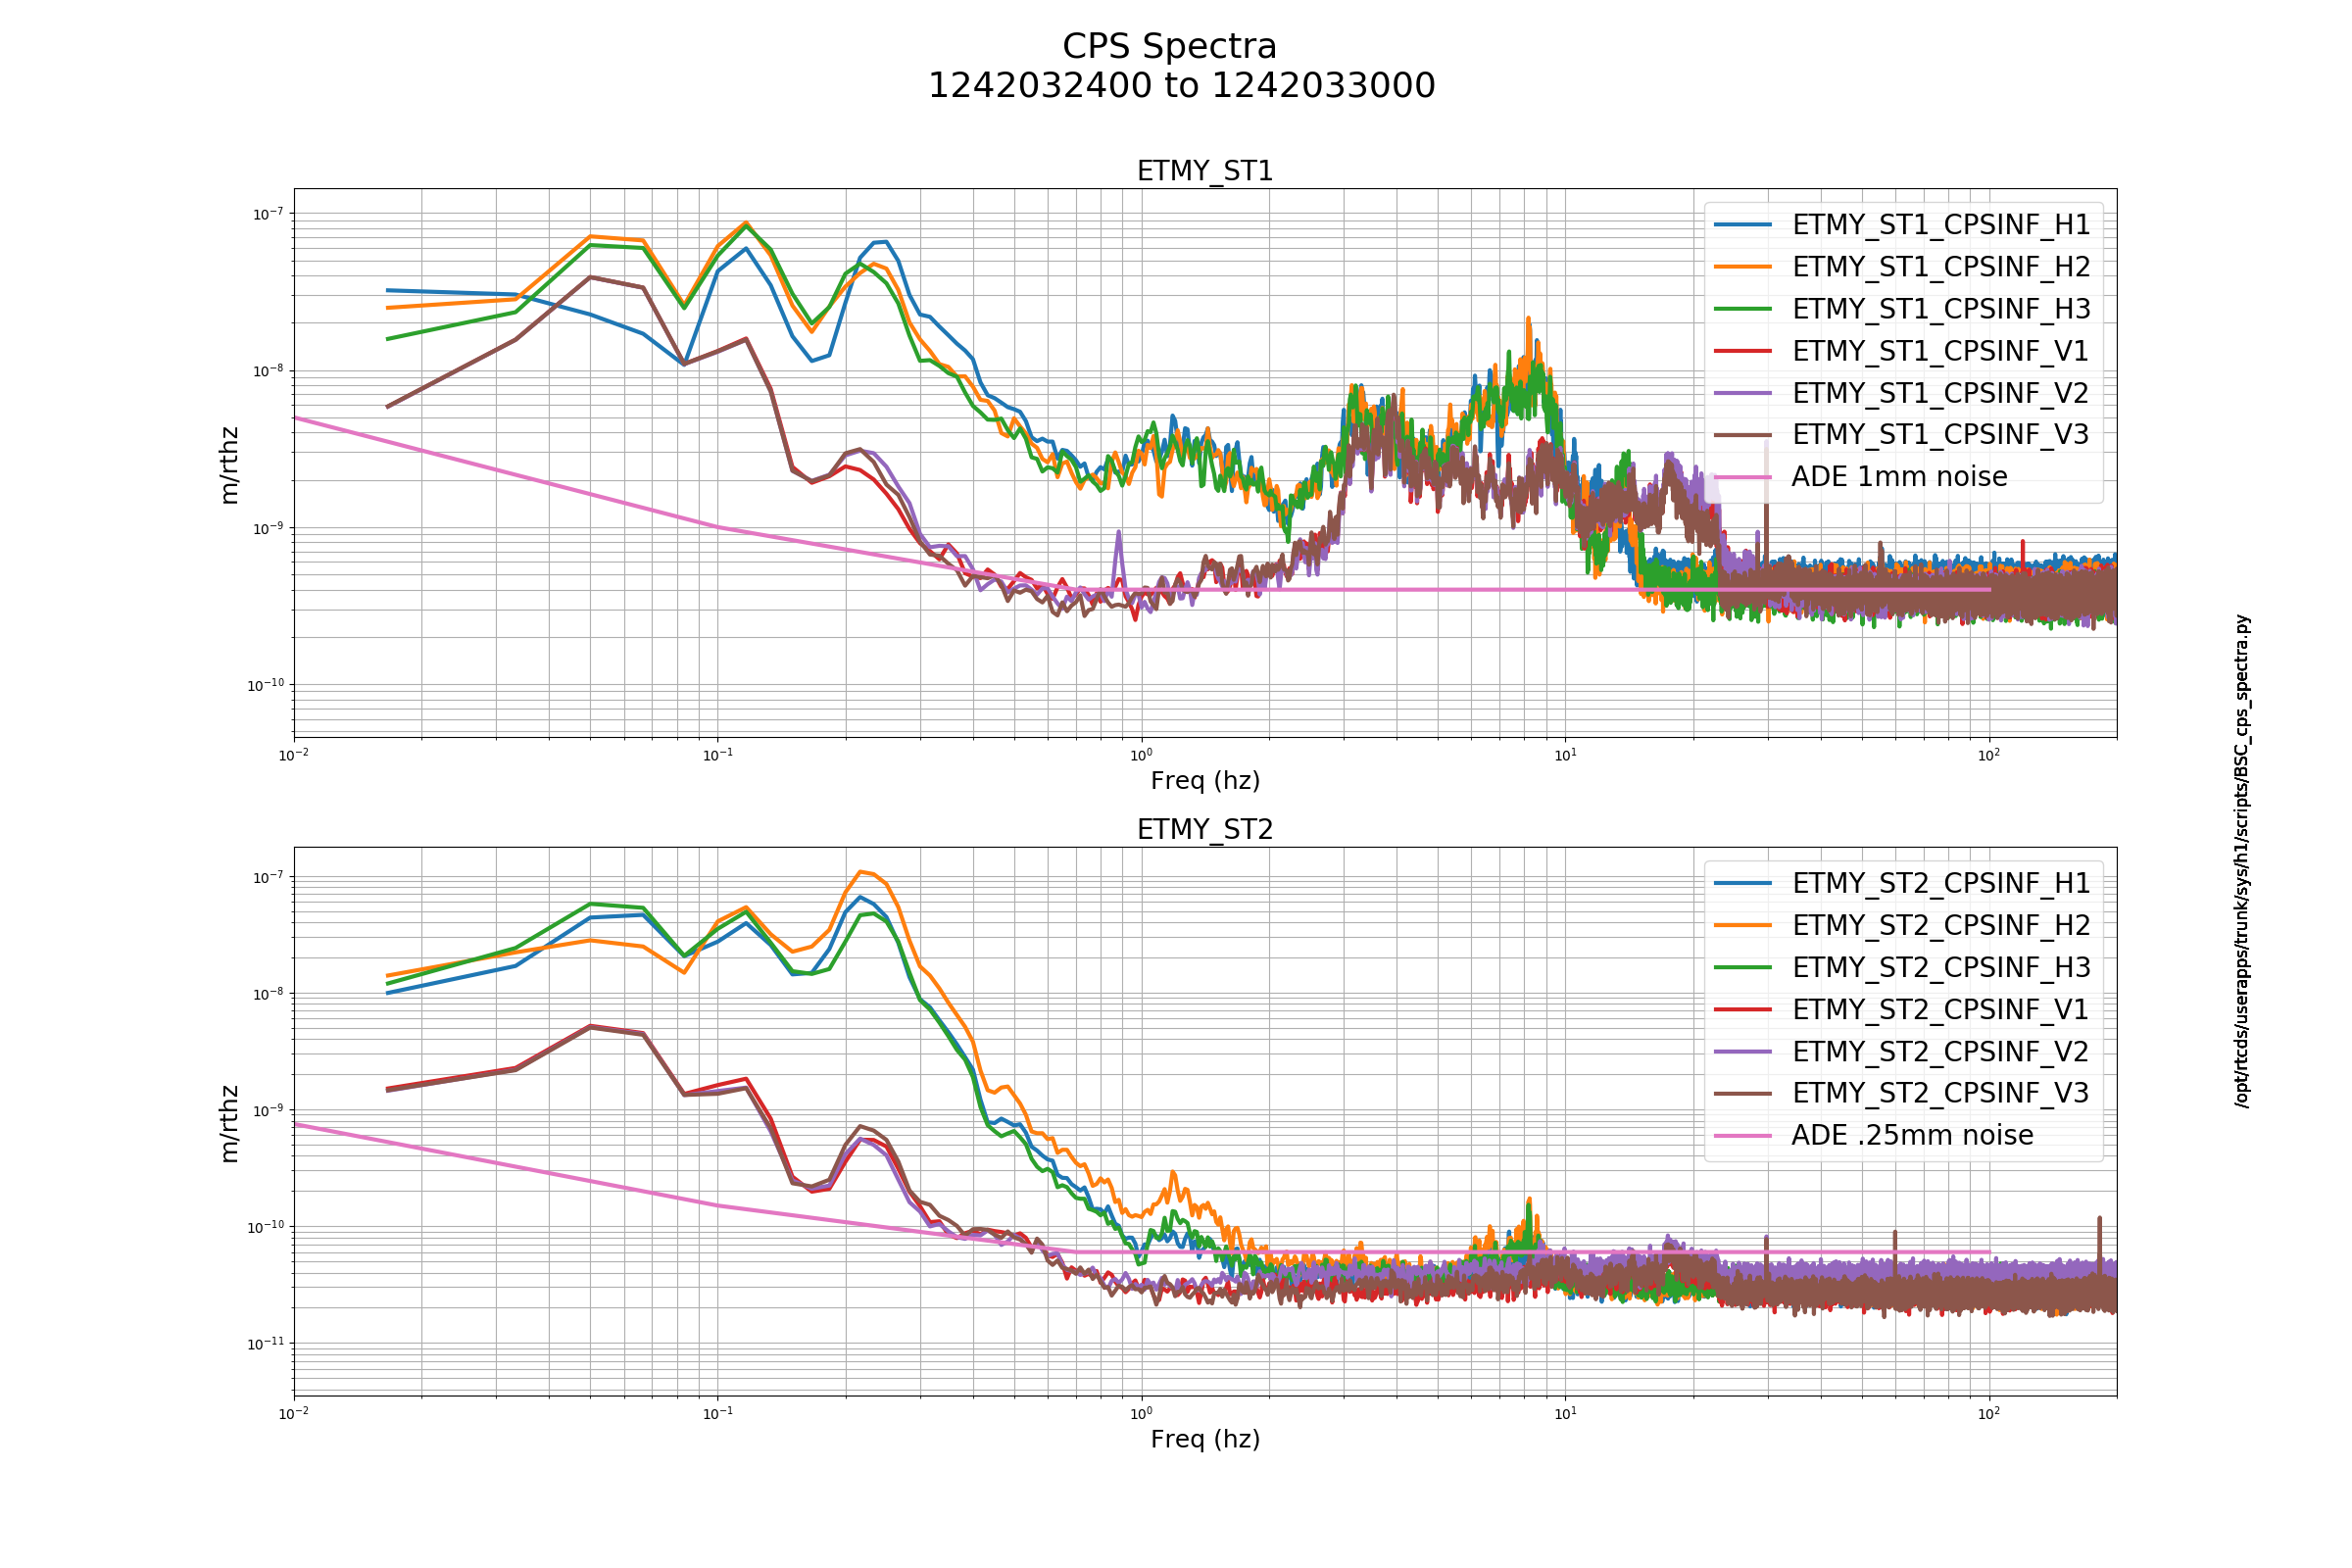Click the ETMY_ST2_CPSINF_V2 legend label
Viewport: 2352px width, 1568px height.
point(1940,1051)
